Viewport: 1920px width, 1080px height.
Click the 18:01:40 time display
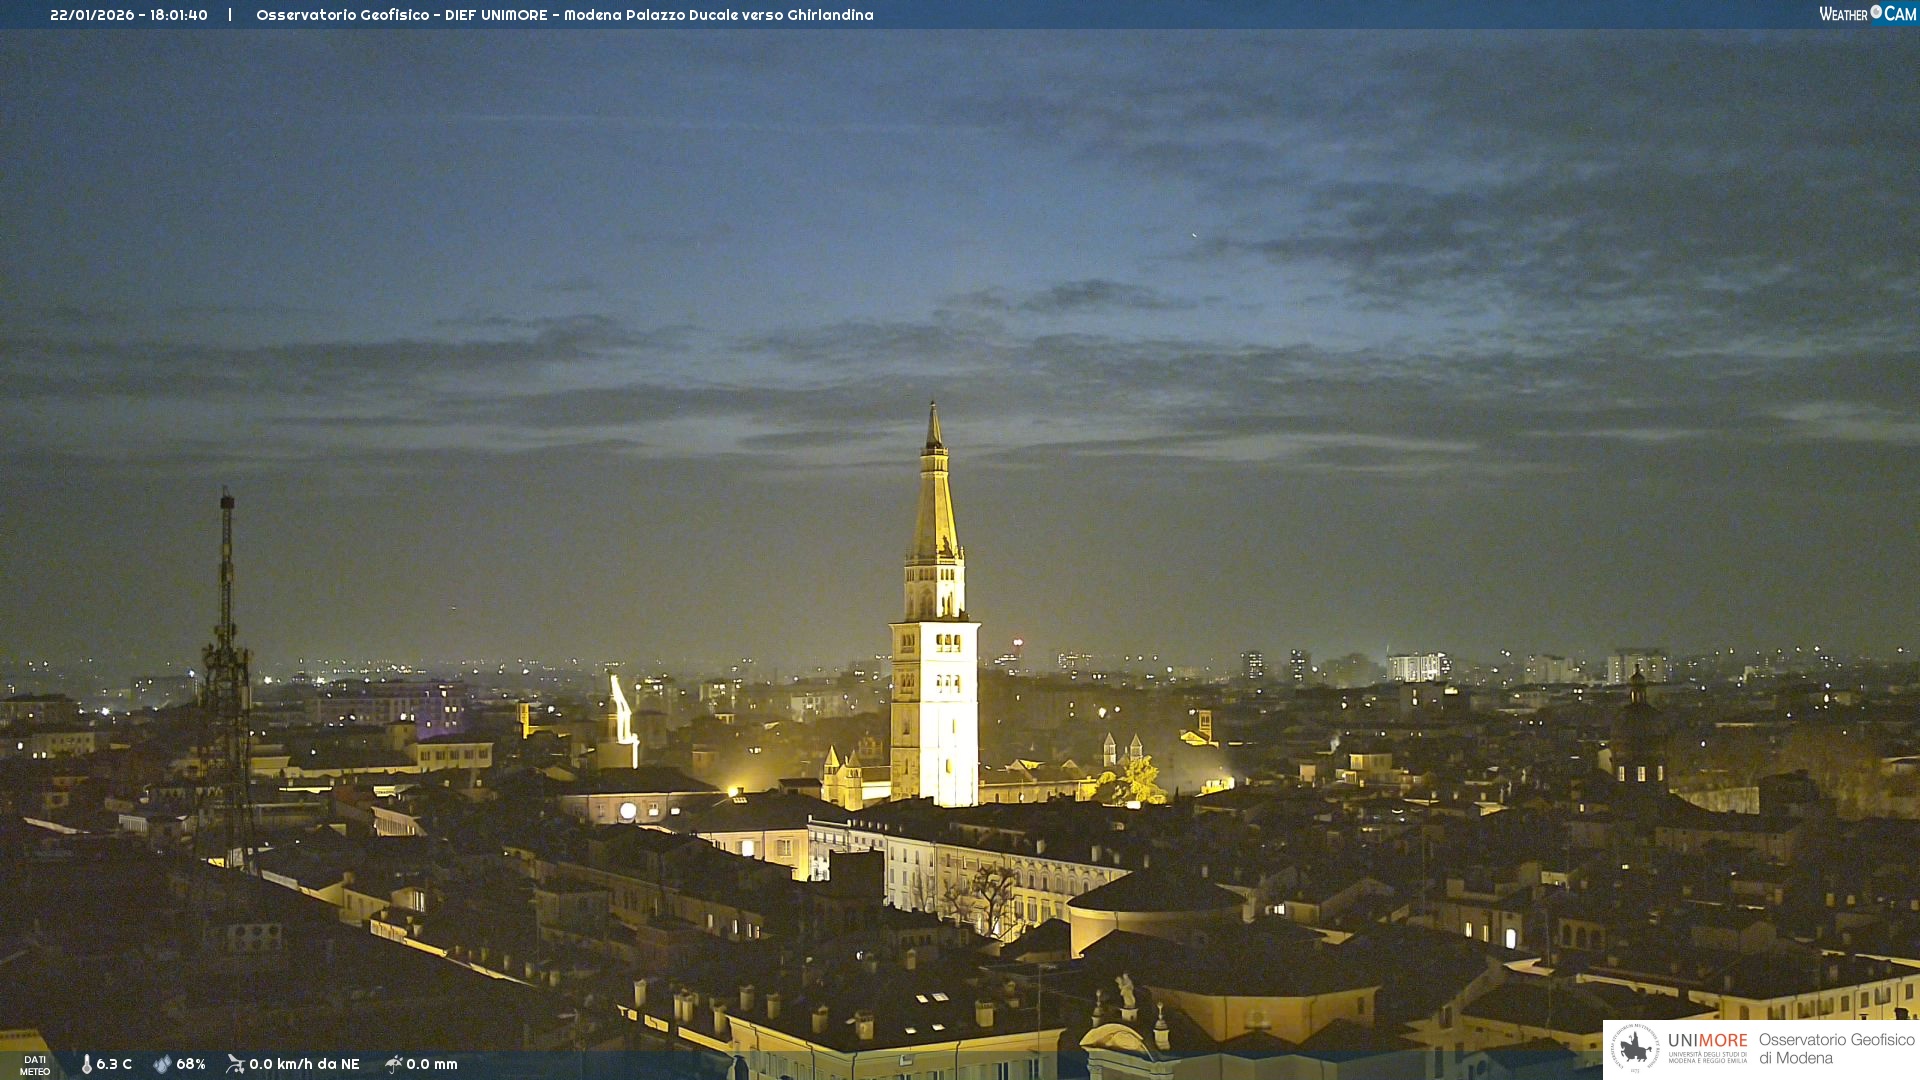(x=179, y=15)
